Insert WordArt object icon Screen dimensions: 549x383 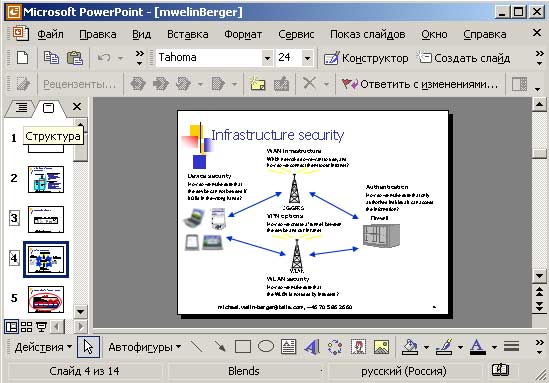(312, 347)
